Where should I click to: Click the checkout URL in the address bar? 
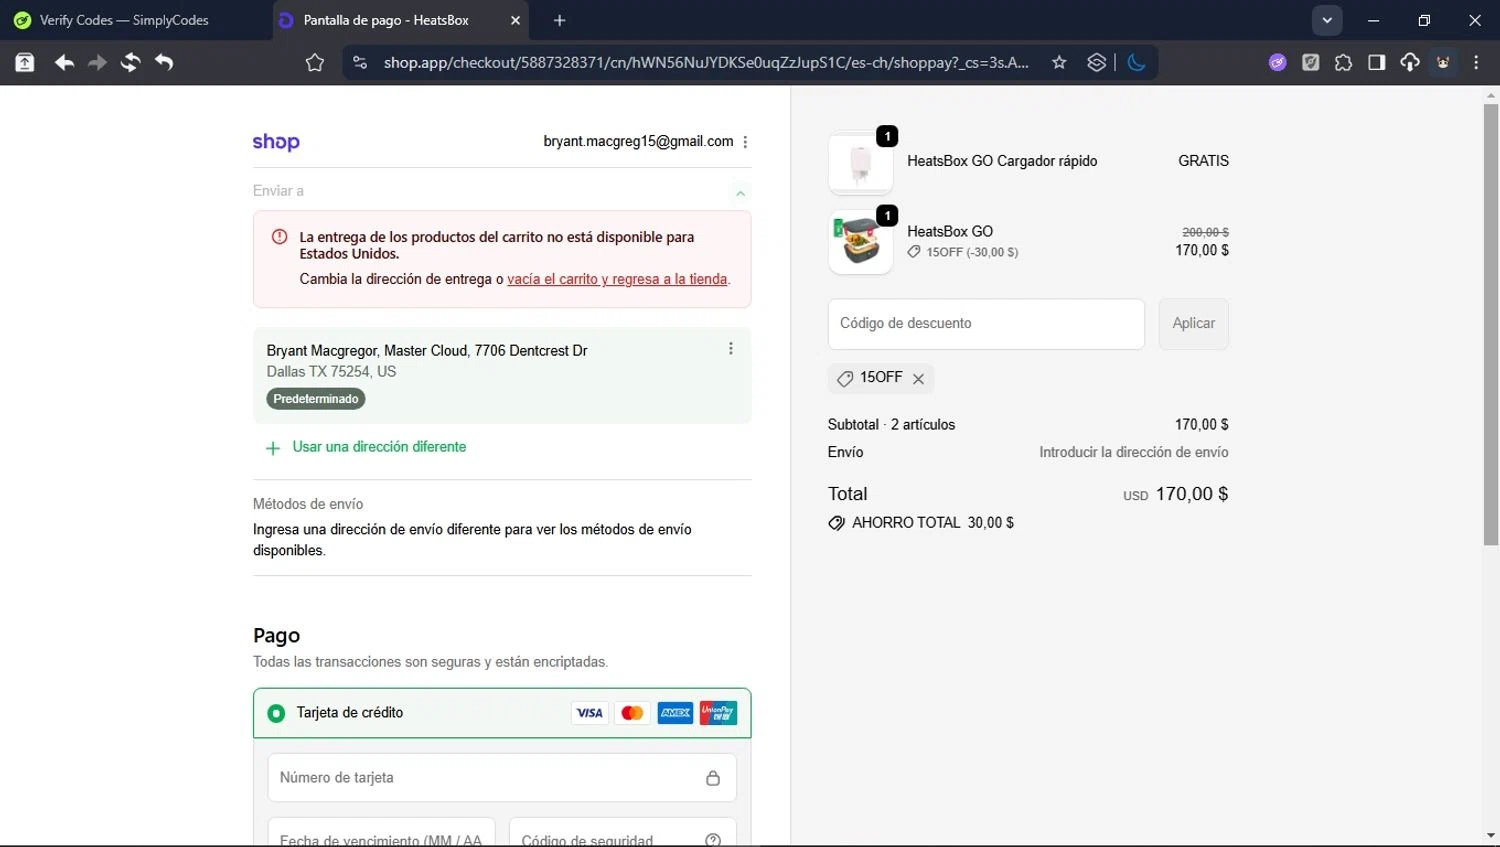pyautogui.click(x=706, y=63)
